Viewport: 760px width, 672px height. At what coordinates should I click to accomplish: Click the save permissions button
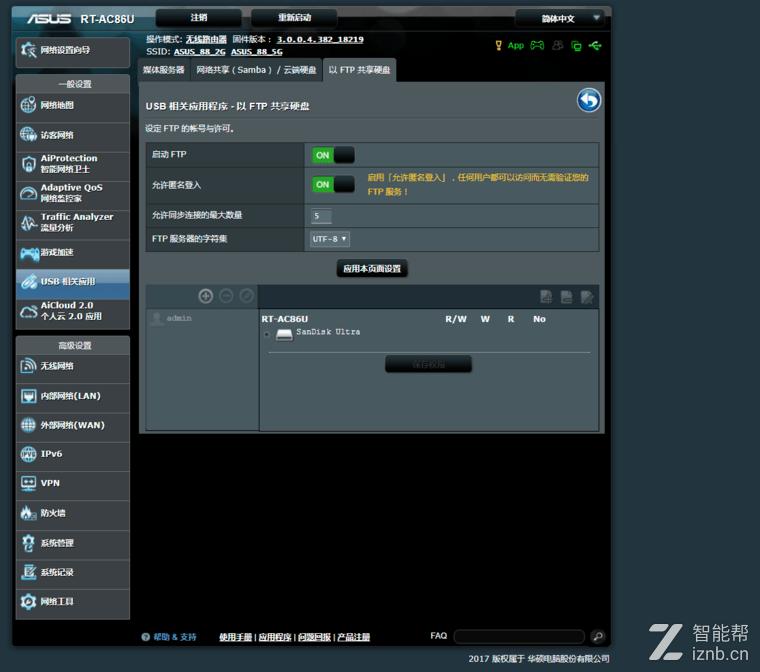(428, 364)
